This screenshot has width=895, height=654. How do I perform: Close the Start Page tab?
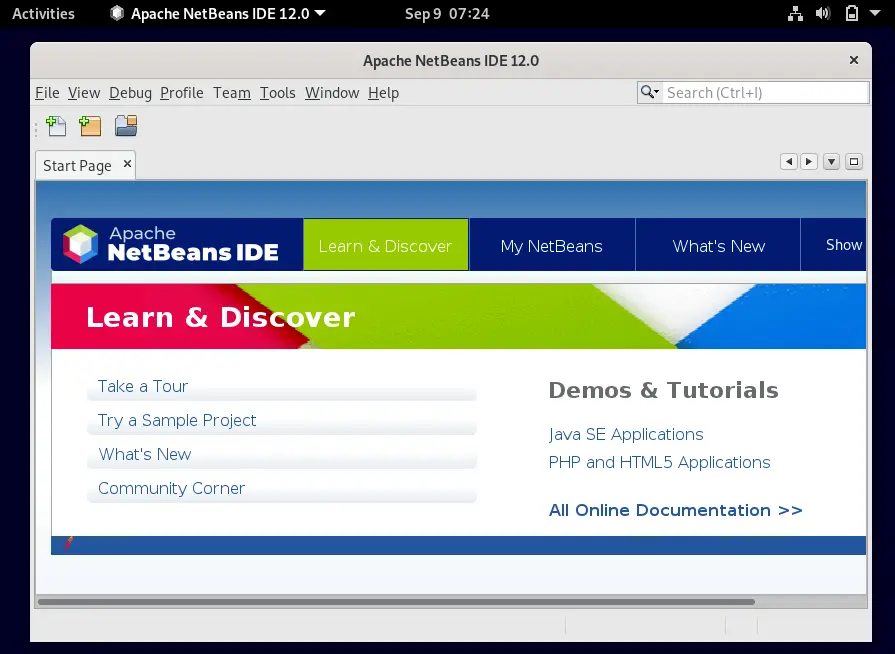click(x=127, y=164)
